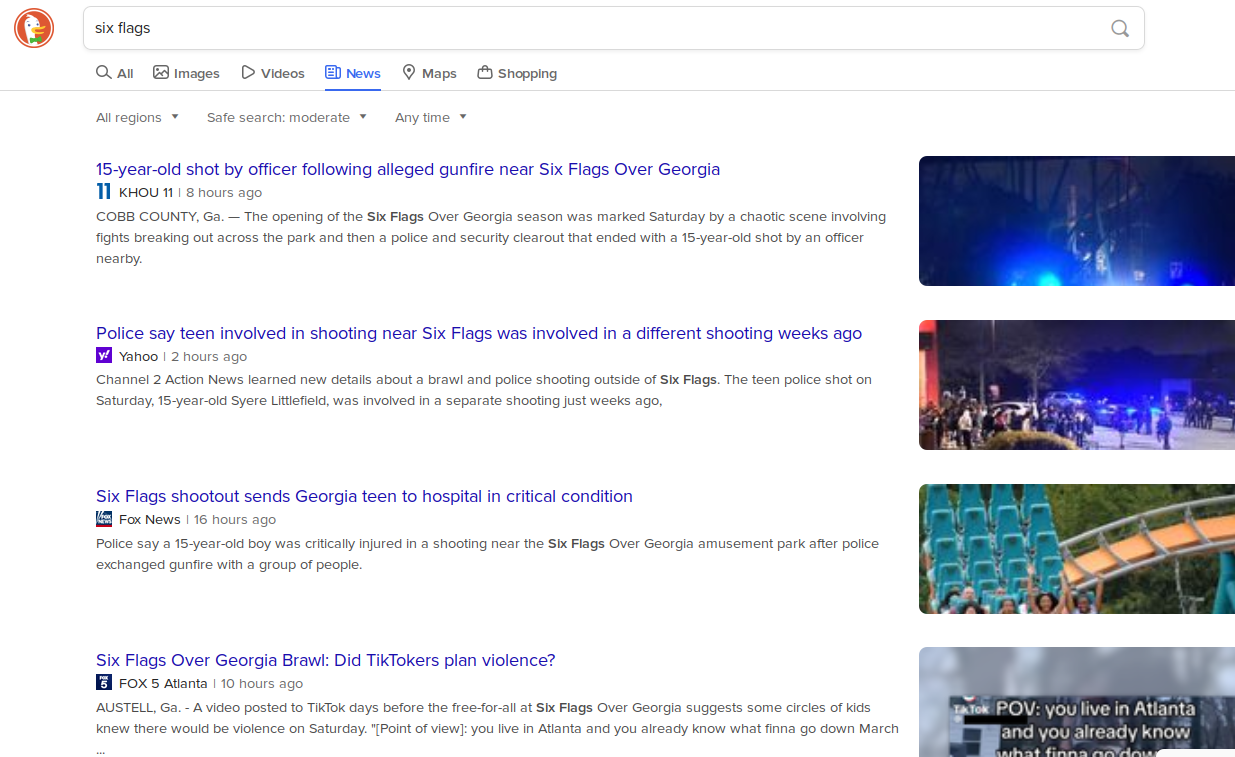The image size is (1235, 757).
Task: Open article '15-year-old shot by officer' headline
Action: tap(408, 169)
